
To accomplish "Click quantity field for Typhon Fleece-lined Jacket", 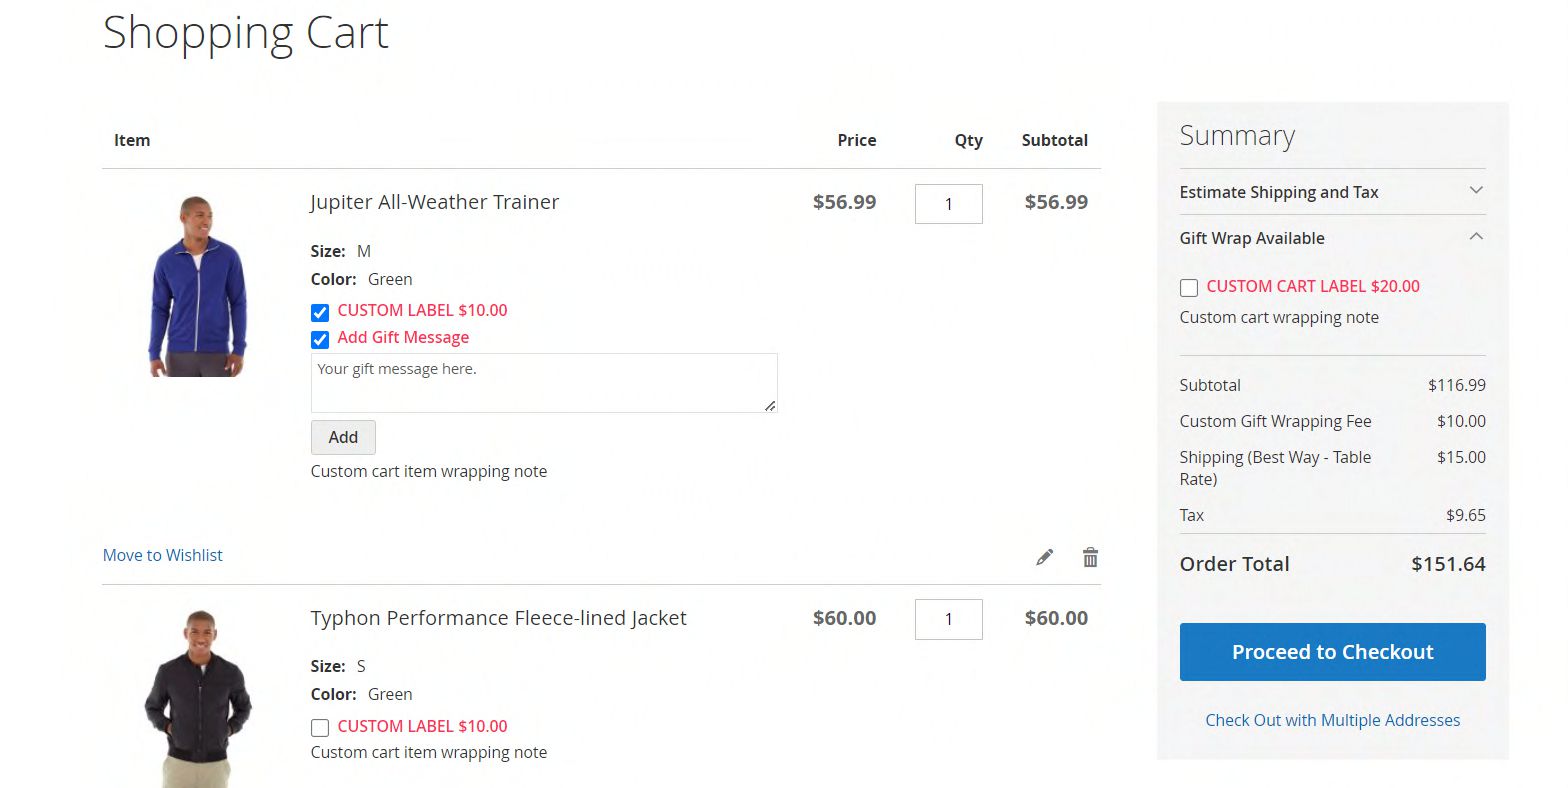I will tap(948, 619).
